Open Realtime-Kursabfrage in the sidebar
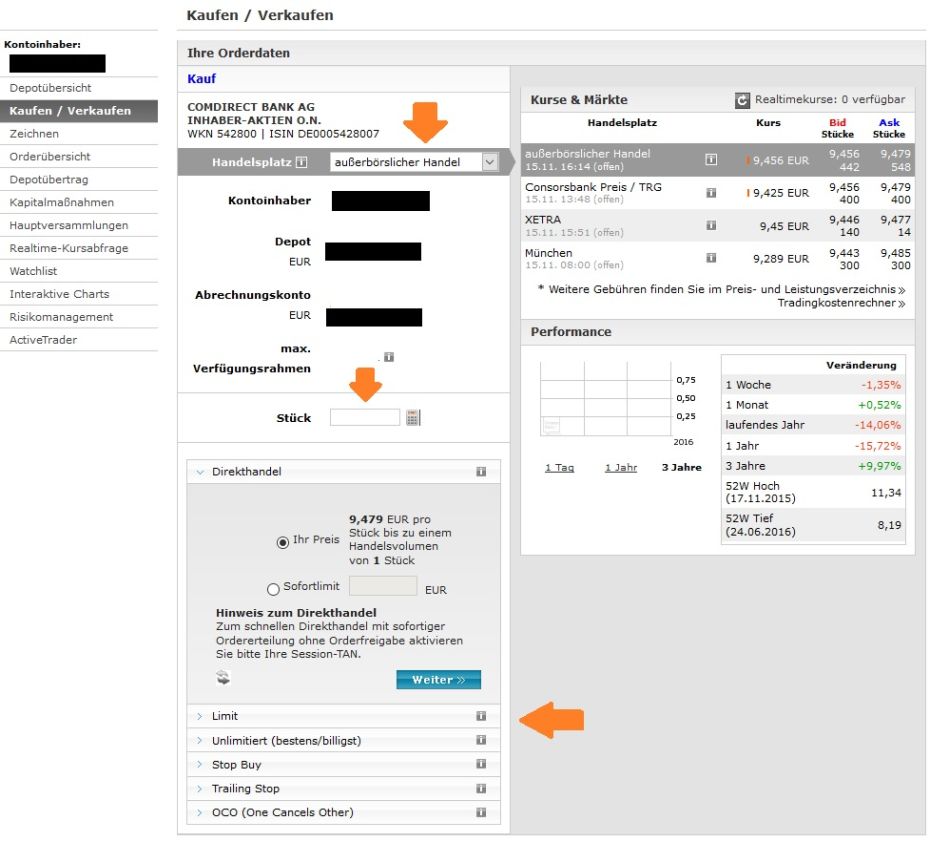The width and height of the screenshot is (934, 842). tap(79, 248)
